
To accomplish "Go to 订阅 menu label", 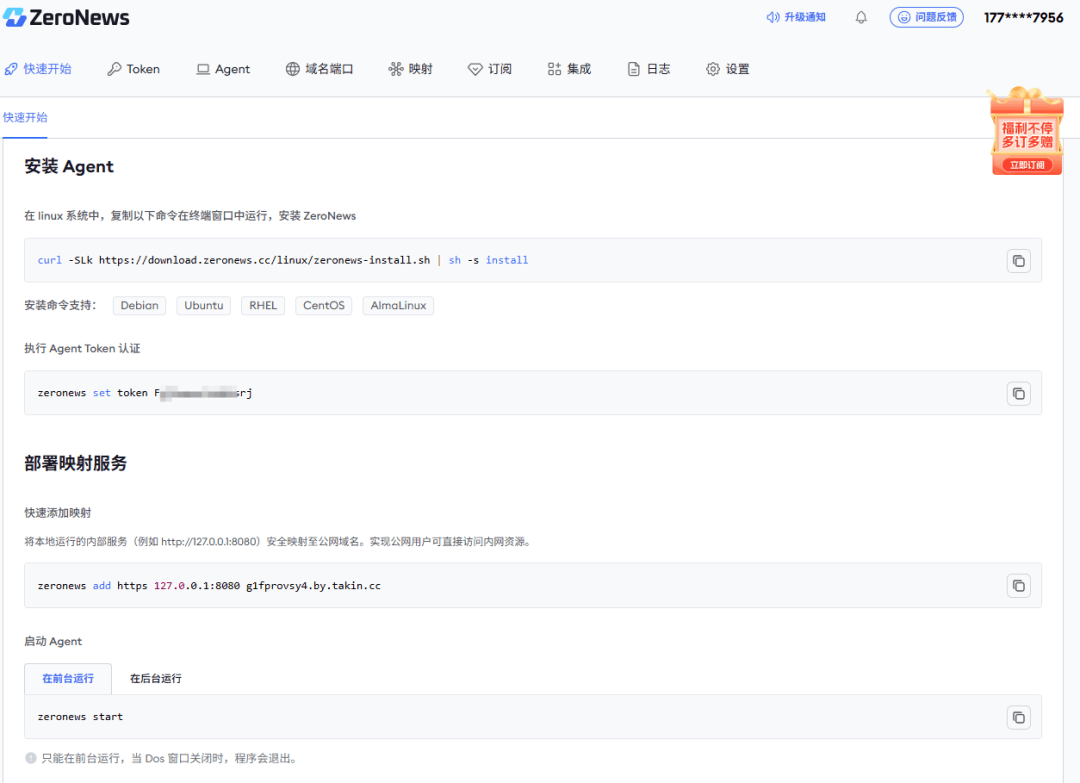I will tap(500, 69).
